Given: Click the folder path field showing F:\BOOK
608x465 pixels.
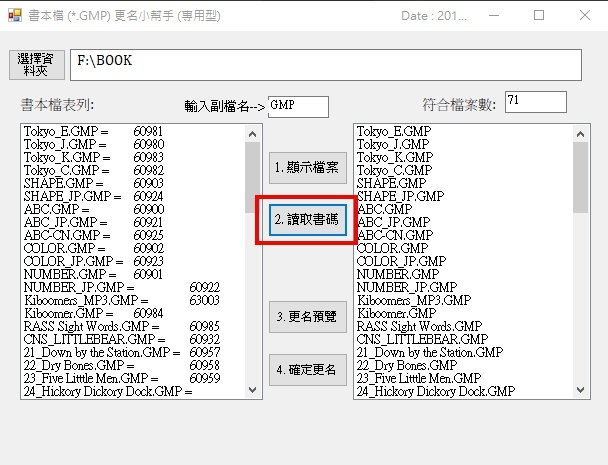Looking at the screenshot, I should coord(326,65).
